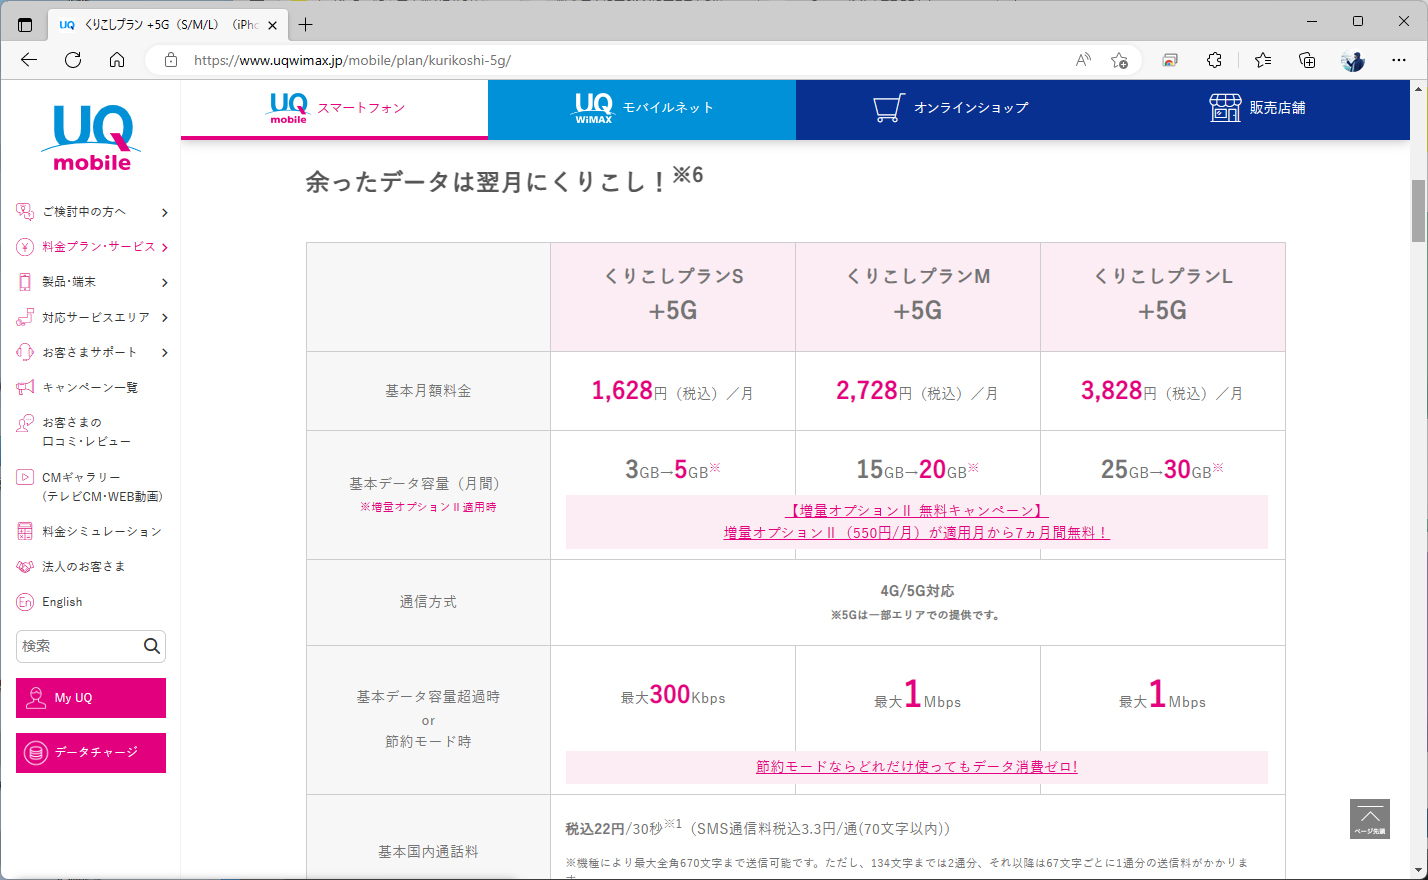This screenshot has height=880, width=1428.
Task: Click the megaphone icon beside キャンペーン一覧
Action: click(25, 387)
